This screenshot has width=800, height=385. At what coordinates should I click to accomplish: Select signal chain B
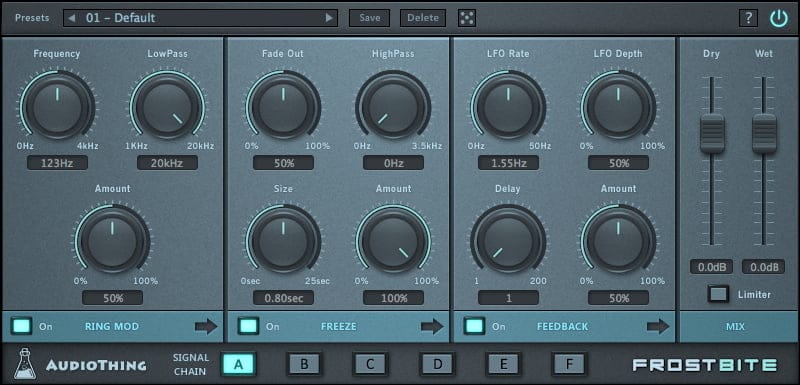coord(305,364)
